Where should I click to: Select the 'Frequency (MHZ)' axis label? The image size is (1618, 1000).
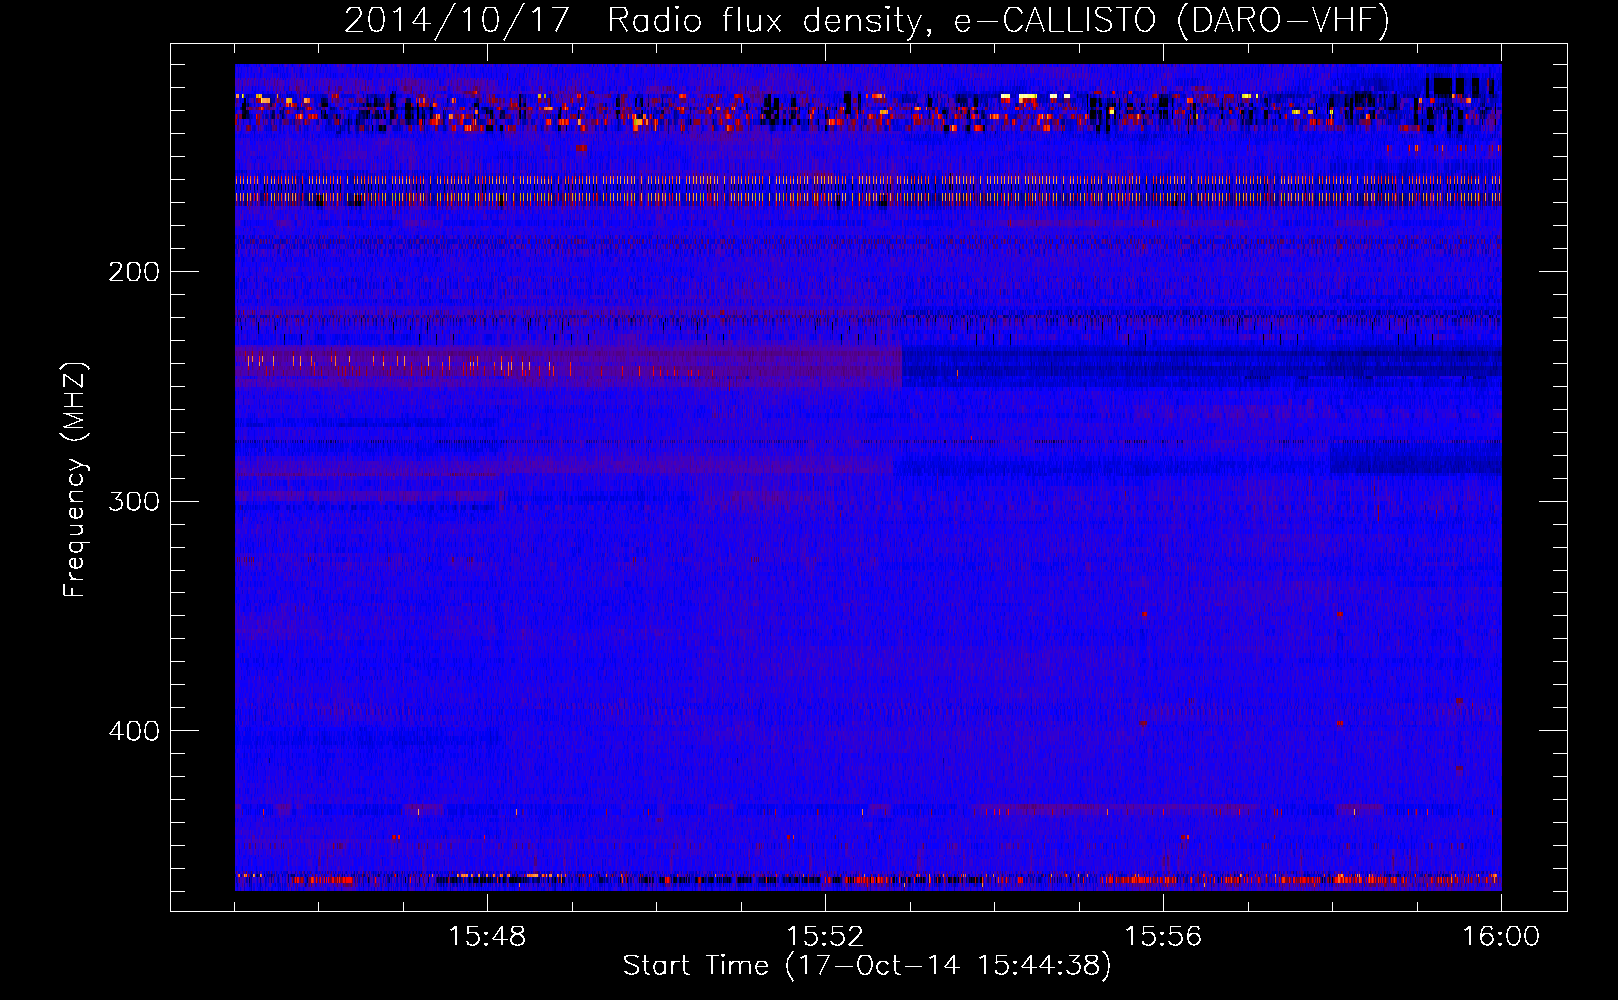pyautogui.click(x=75, y=480)
